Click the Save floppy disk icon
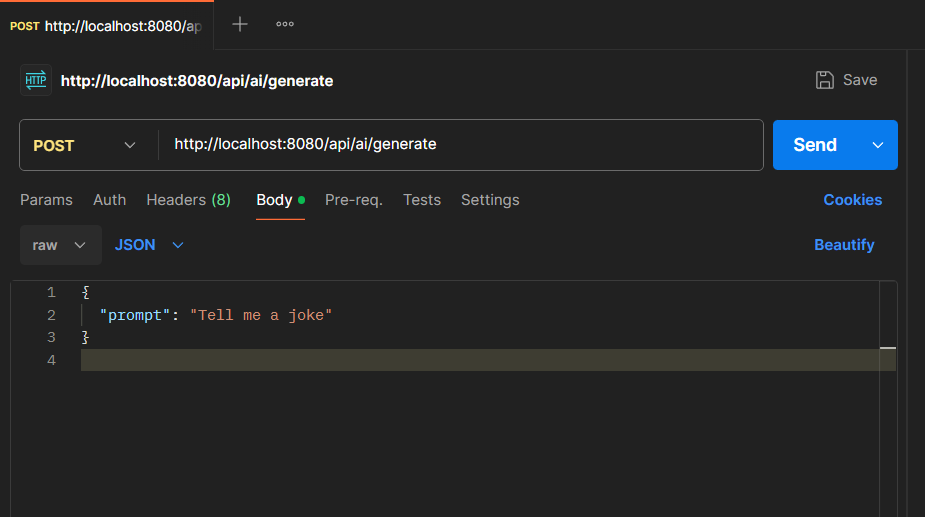925x517 pixels. [825, 80]
